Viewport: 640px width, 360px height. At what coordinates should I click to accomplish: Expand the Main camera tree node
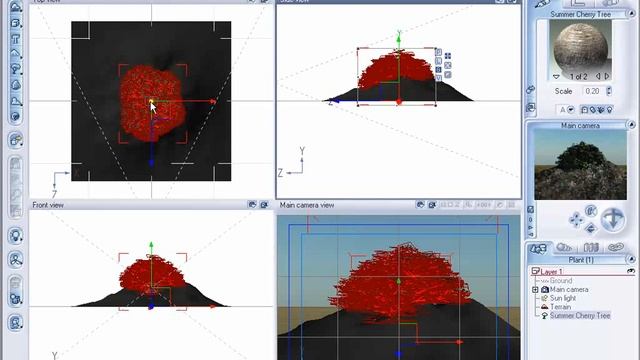click(536, 289)
